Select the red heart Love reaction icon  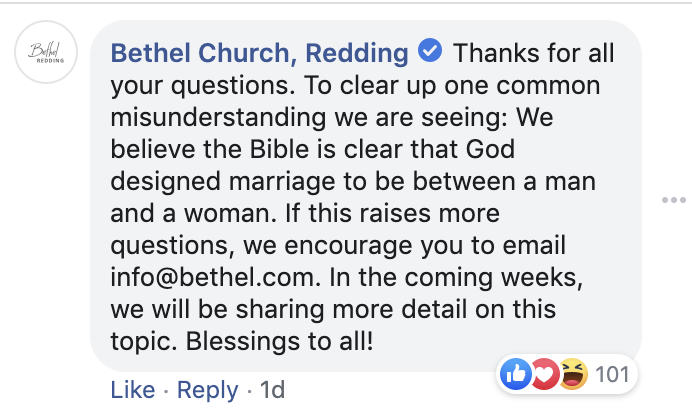(545, 374)
